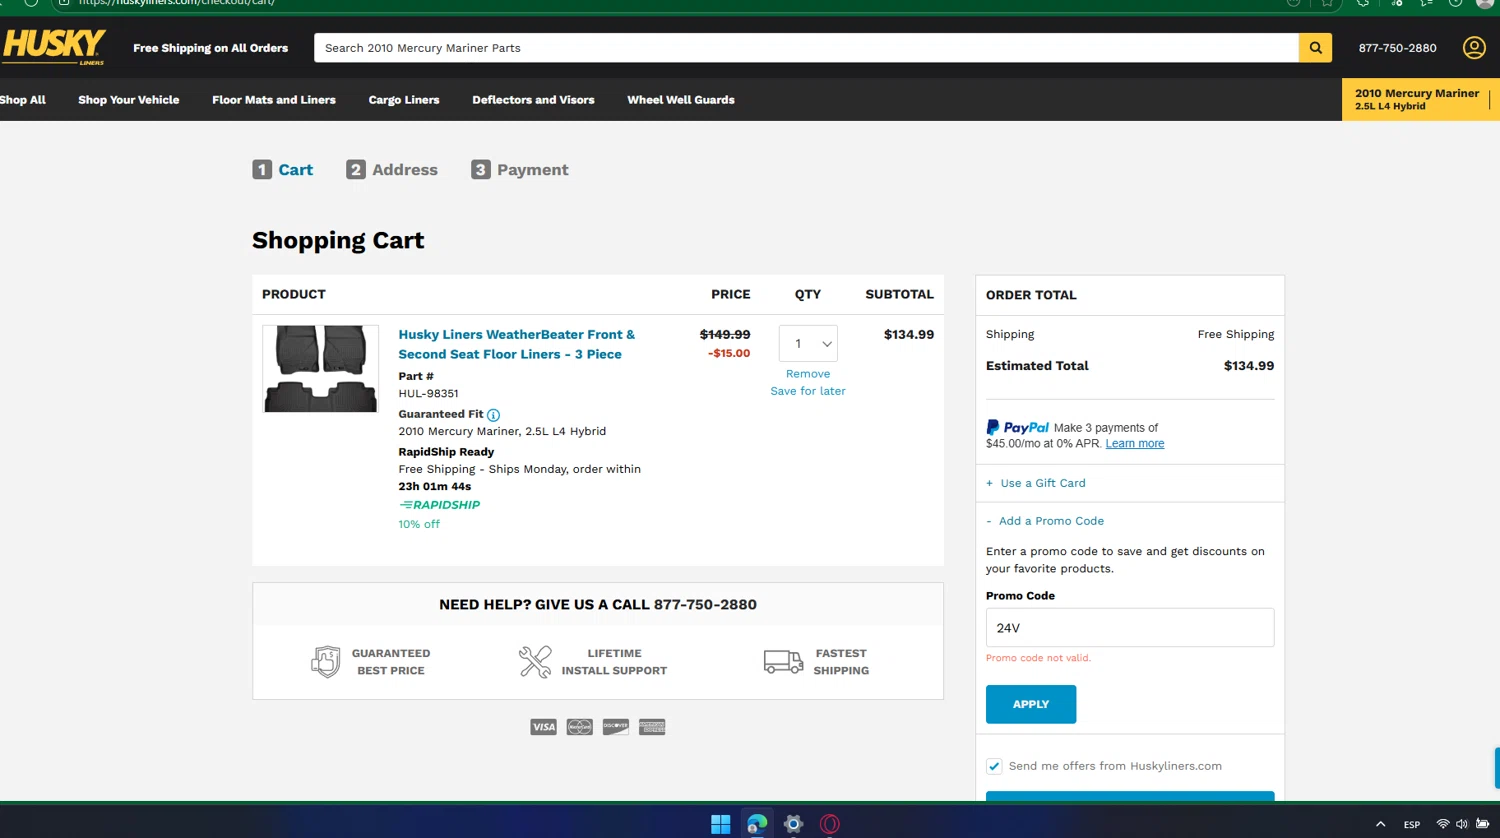Click Save for later link
The height and width of the screenshot is (838, 1500).
pyautogui.click(x=808, y=391)
